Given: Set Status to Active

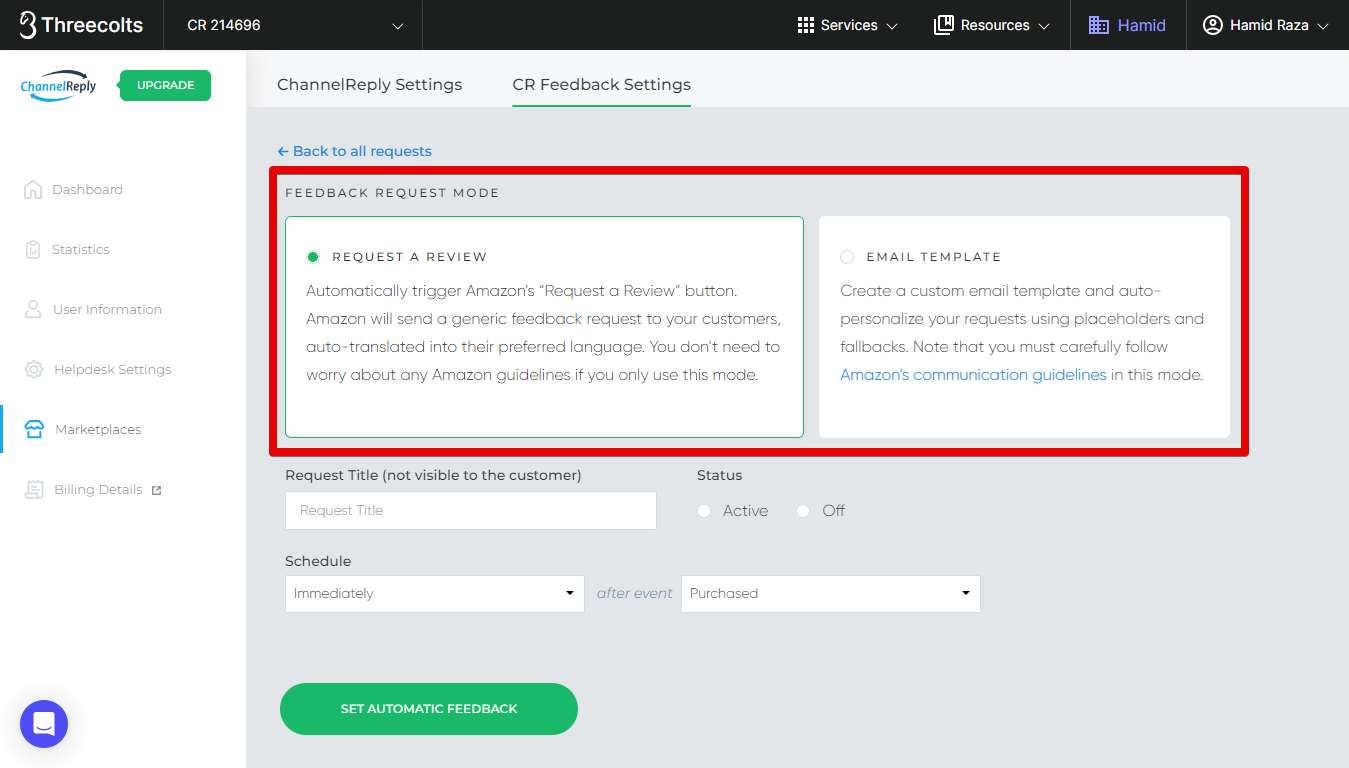Looking at the screenshot, I should point(704,511).
